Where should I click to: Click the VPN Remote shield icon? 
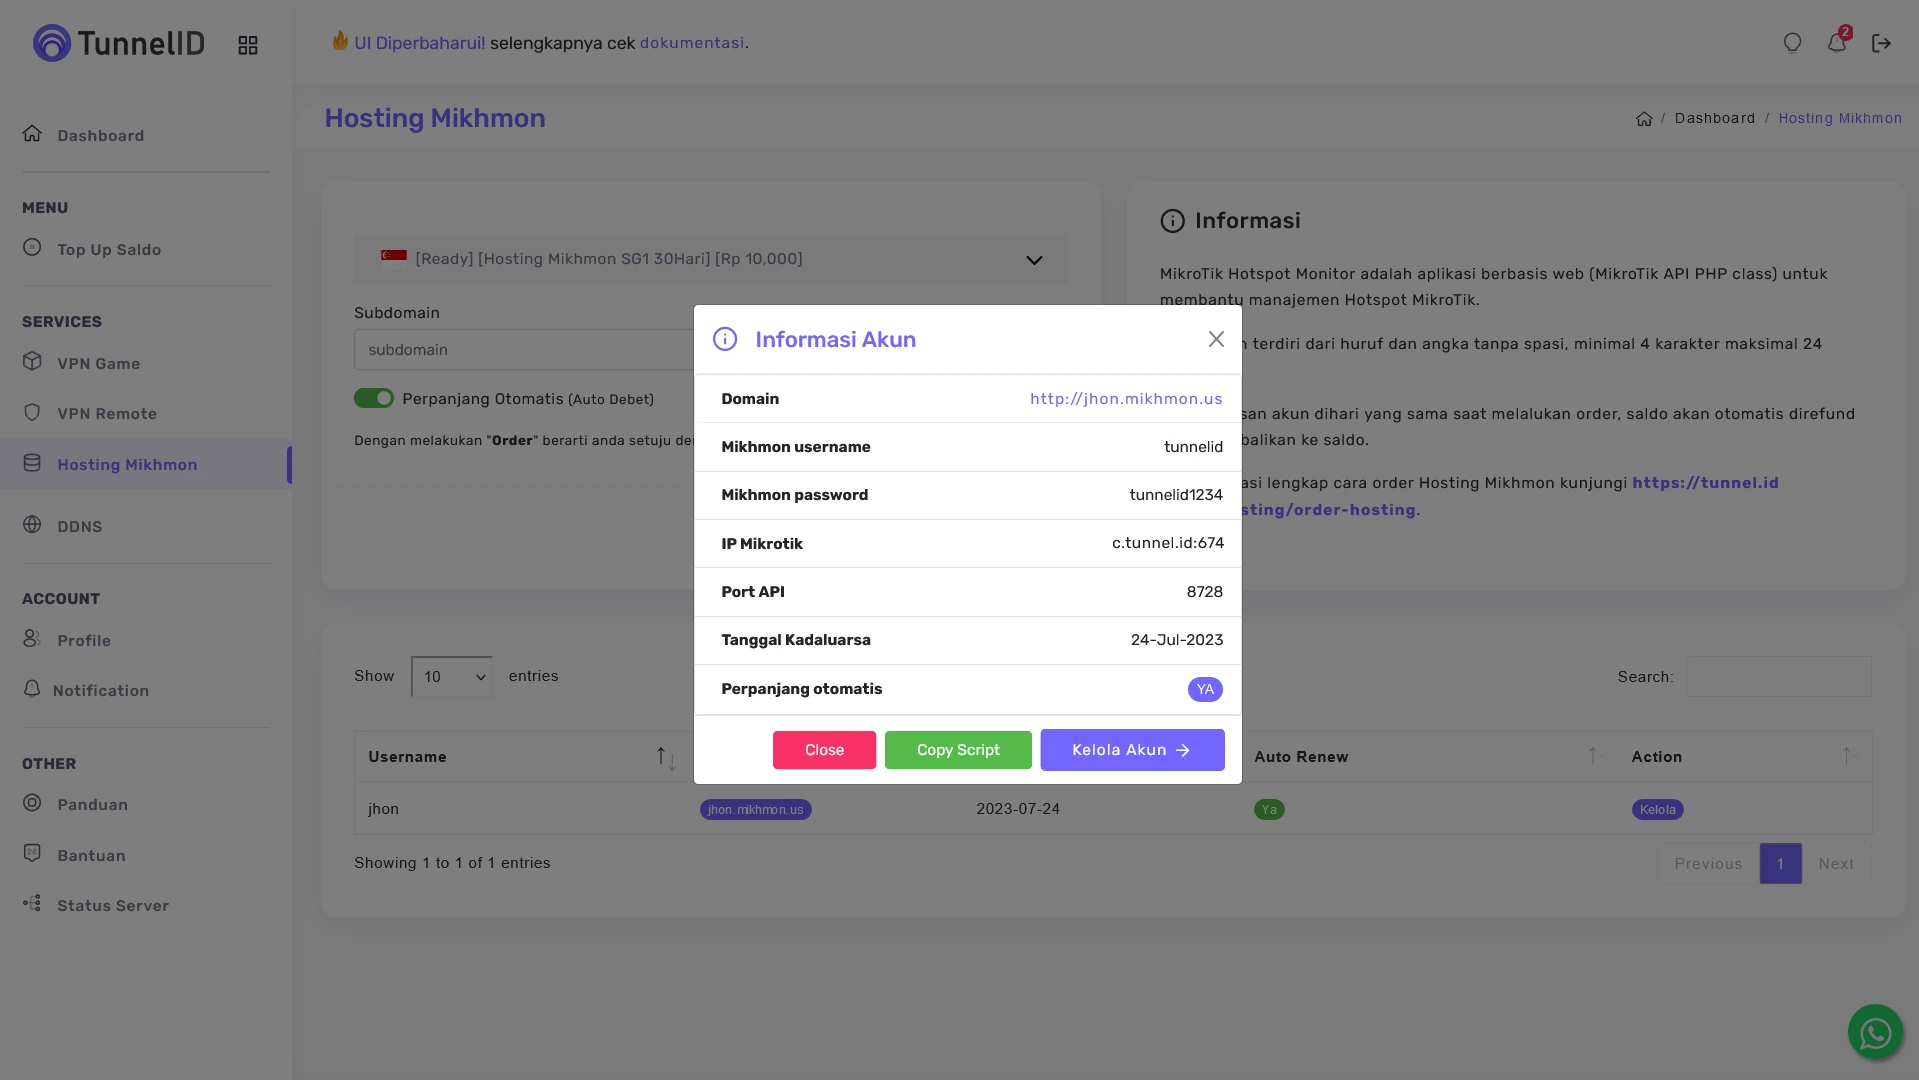coord(32,412)
